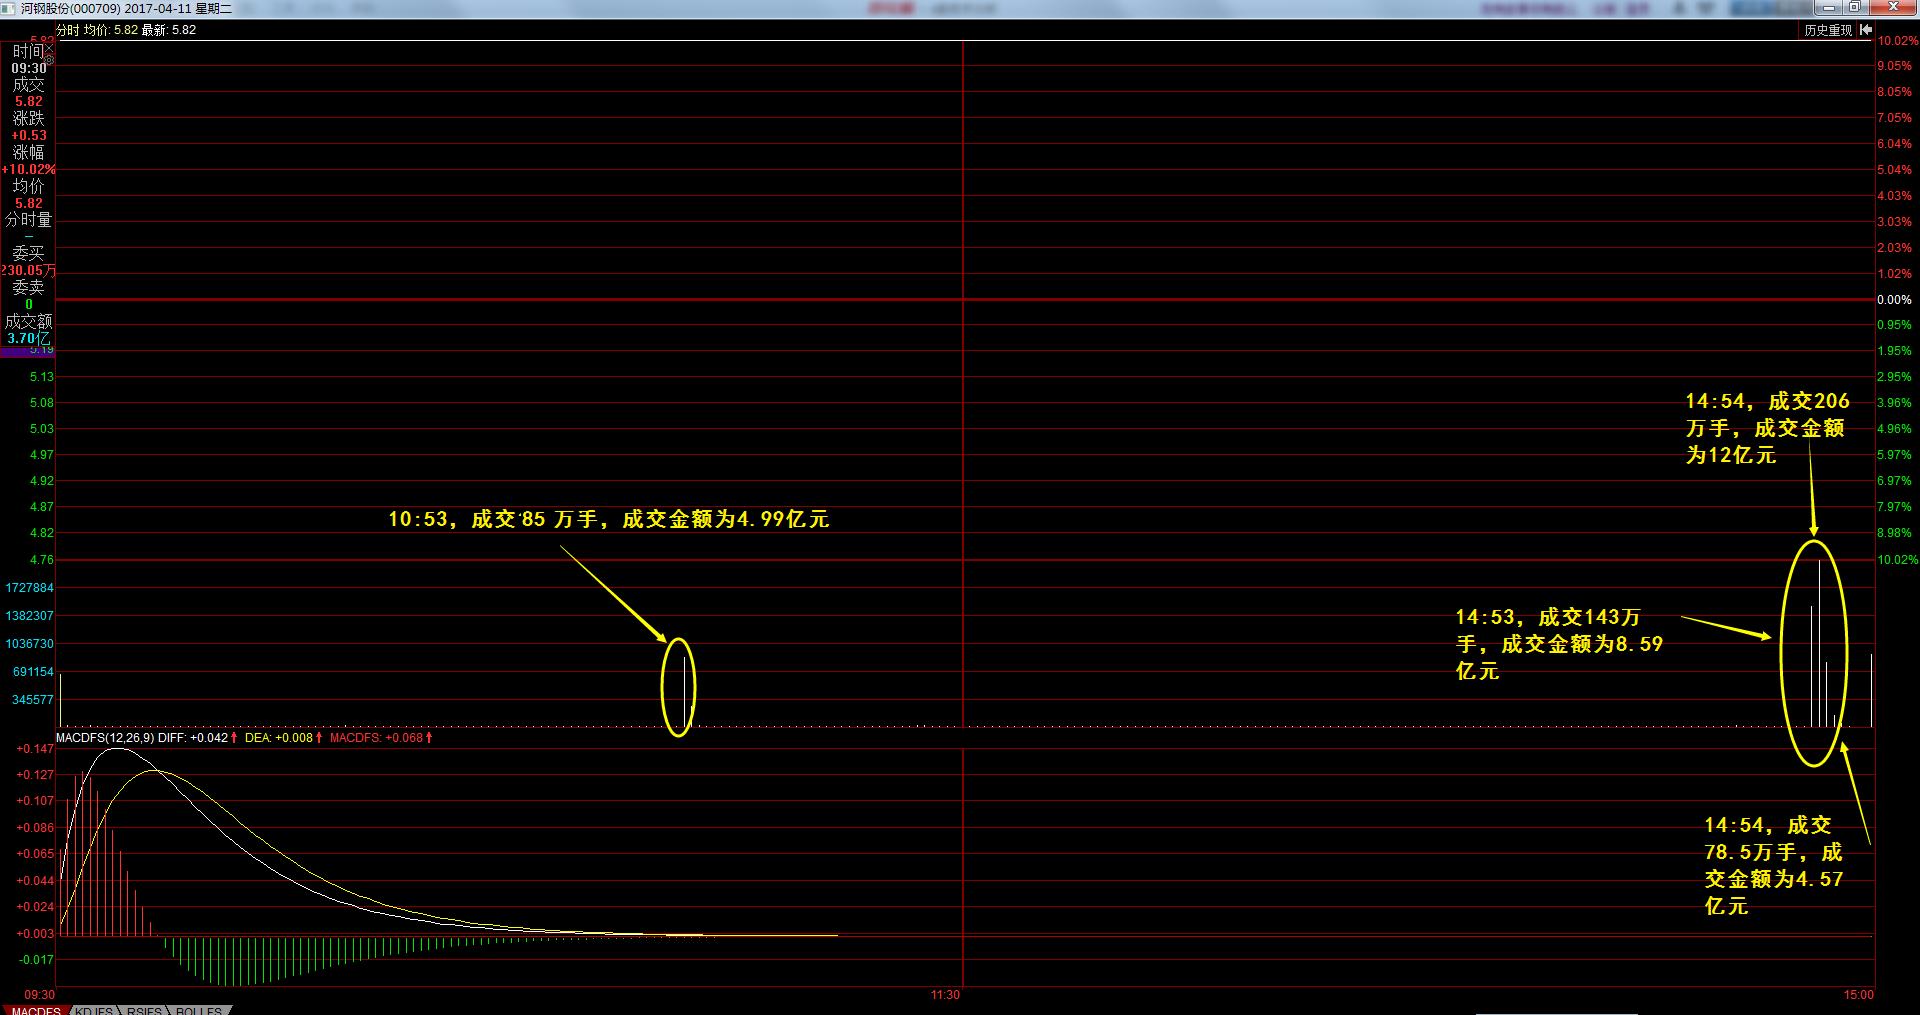Image resolution: width=1920 pixels, height=1015 pixels.
Task: Click the 15:00 closing volume bar
Action: [x=1871, y=690]
